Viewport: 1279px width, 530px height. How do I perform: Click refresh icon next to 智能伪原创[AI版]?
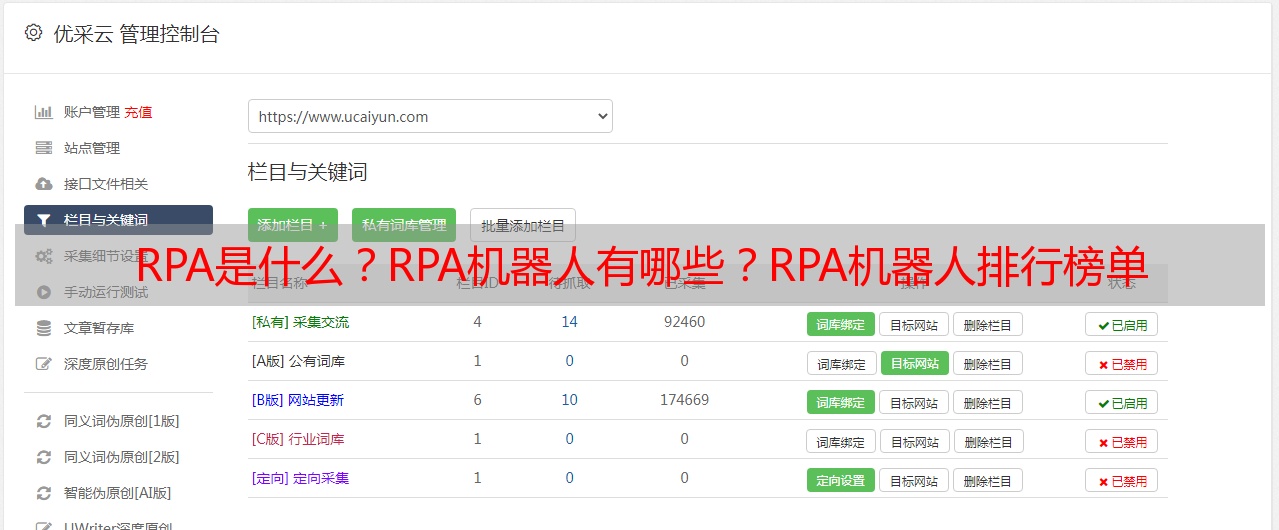coord(43,493)
